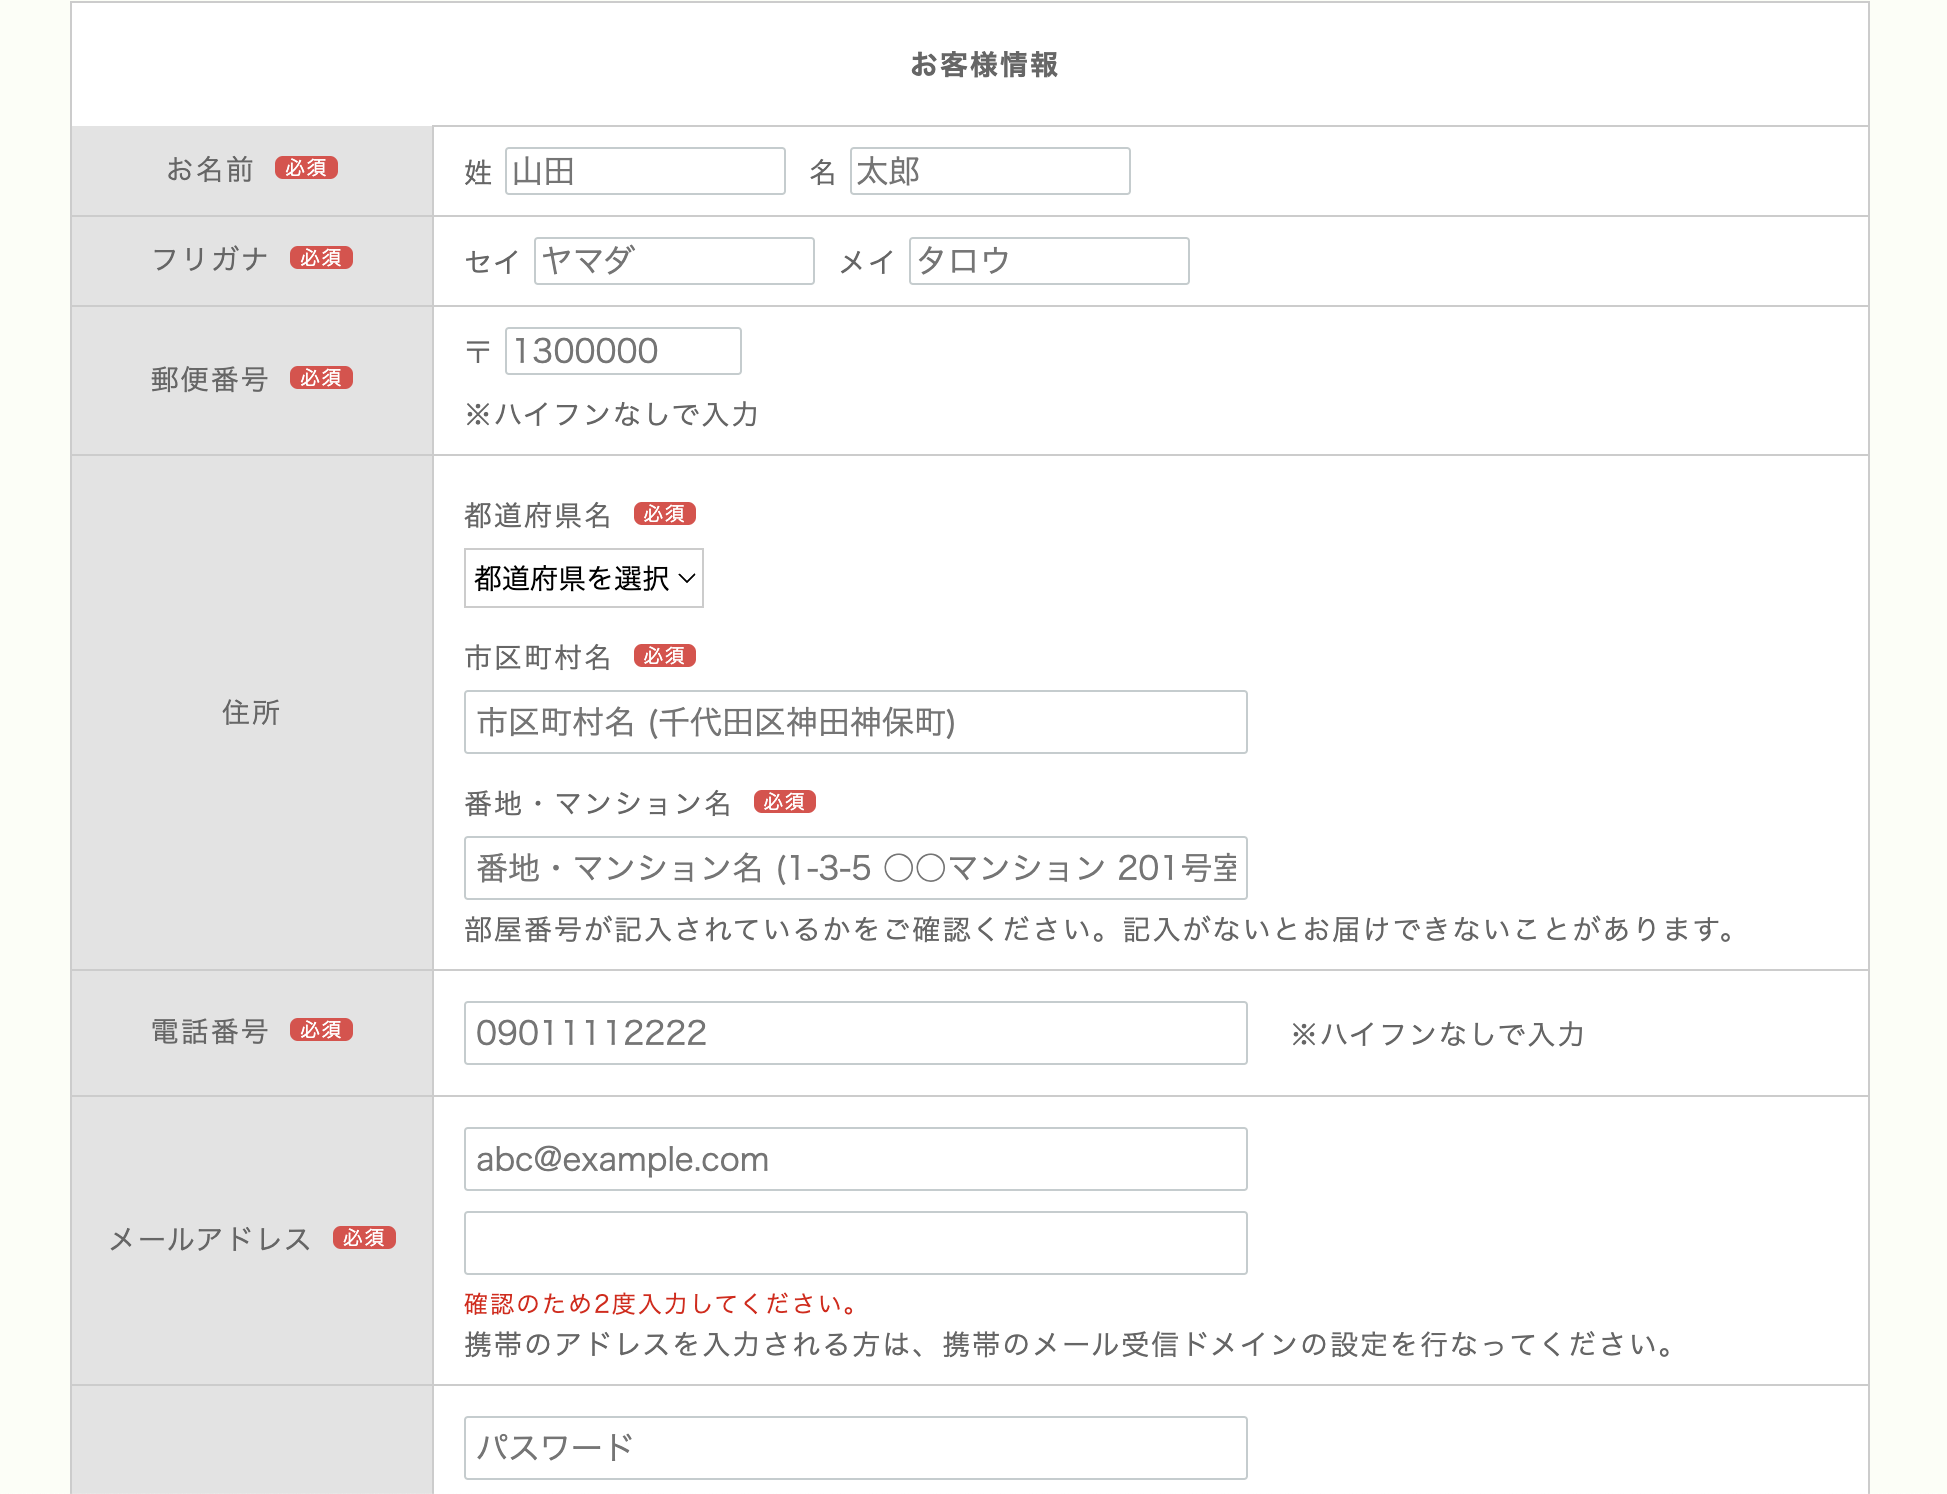Click the first email address field
1947x1494 pixels.
click(x=856, y=1159)
